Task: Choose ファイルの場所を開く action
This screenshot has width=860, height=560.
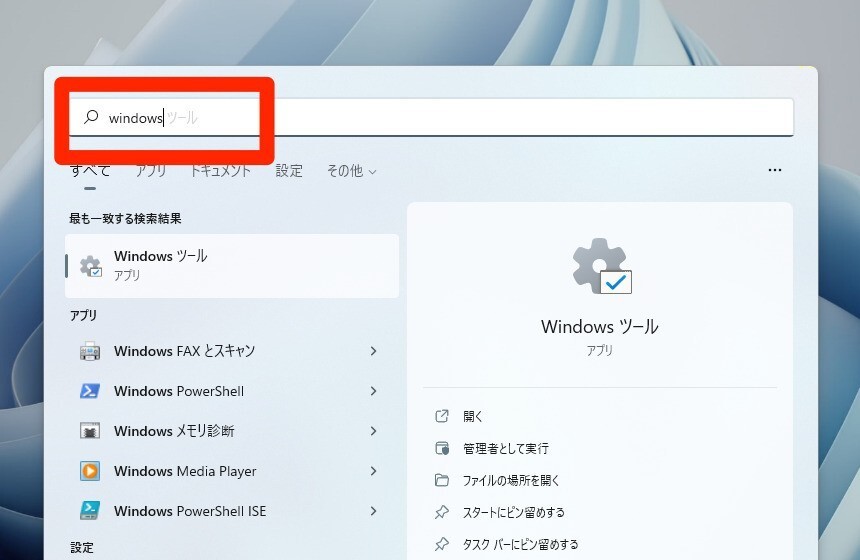Action: coord(511,480)
